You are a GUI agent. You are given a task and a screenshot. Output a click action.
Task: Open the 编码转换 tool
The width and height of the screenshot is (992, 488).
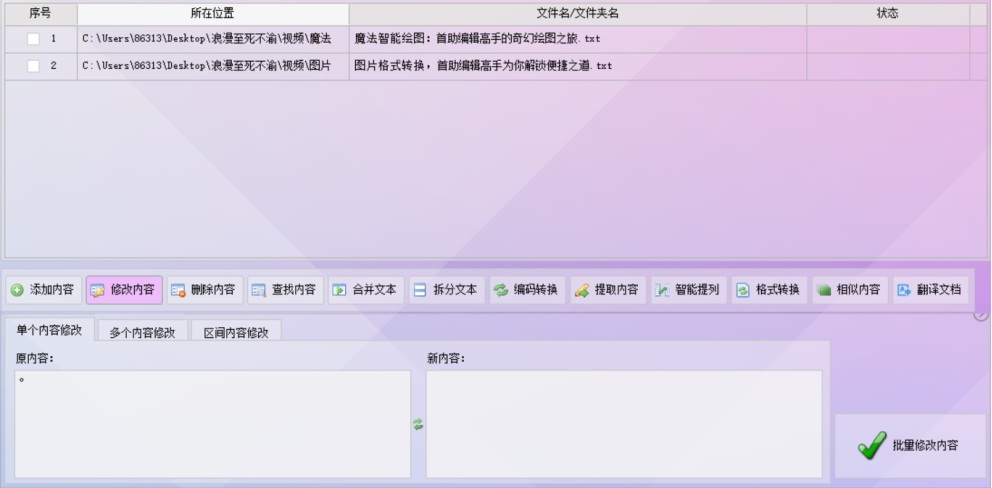[x=528, y=290]
